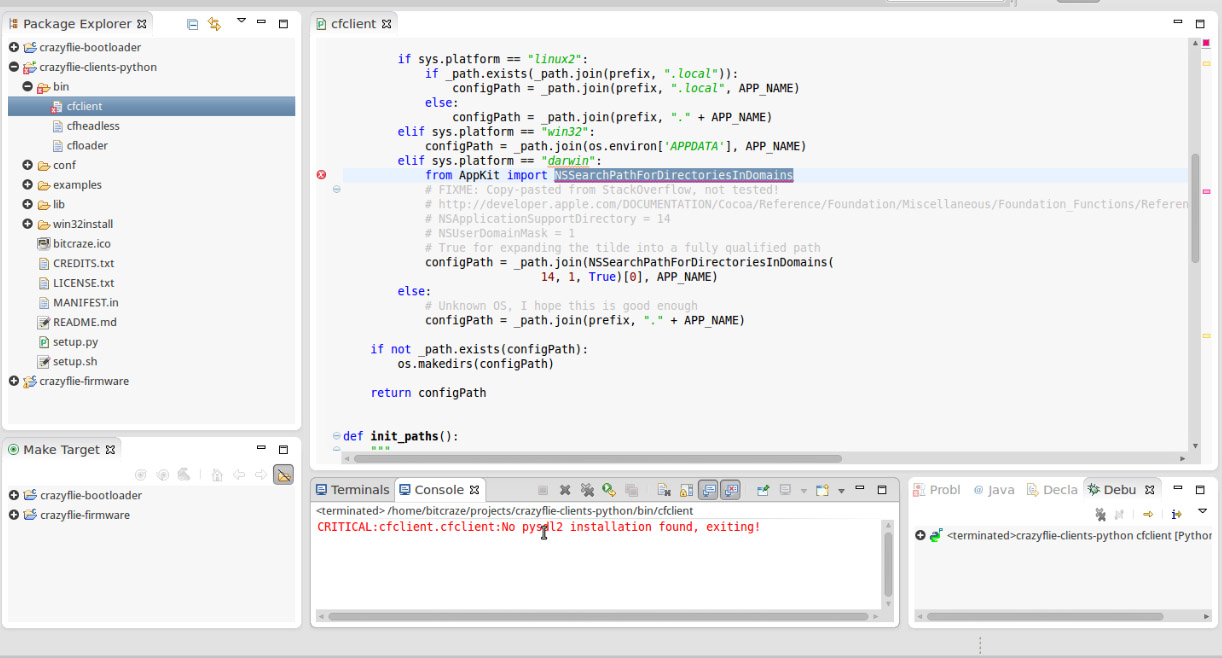Switch to the Terminals tab
Screen dimensions: 1222x658
click(x=352, y=490)
